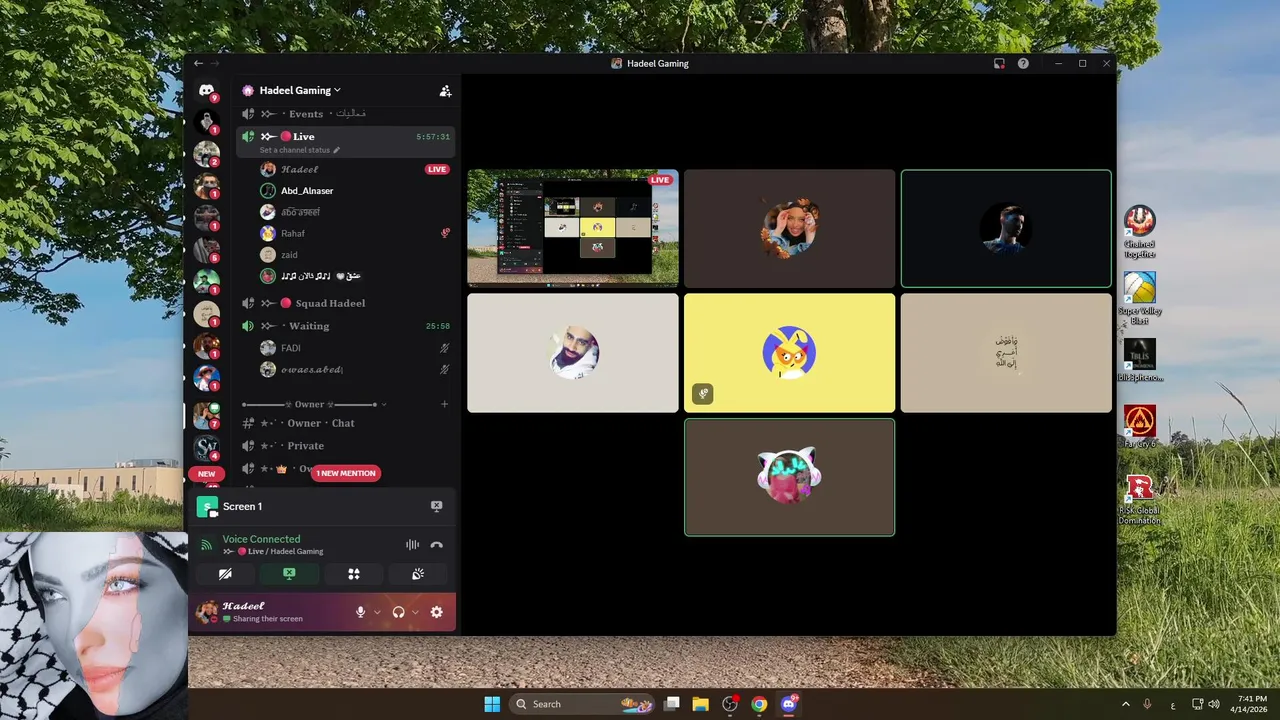This screenshot has height=720, width=1280.
Task: Join the Squad Hadeel voice channel
Action: pyautogui.click(x=346, y=303)
